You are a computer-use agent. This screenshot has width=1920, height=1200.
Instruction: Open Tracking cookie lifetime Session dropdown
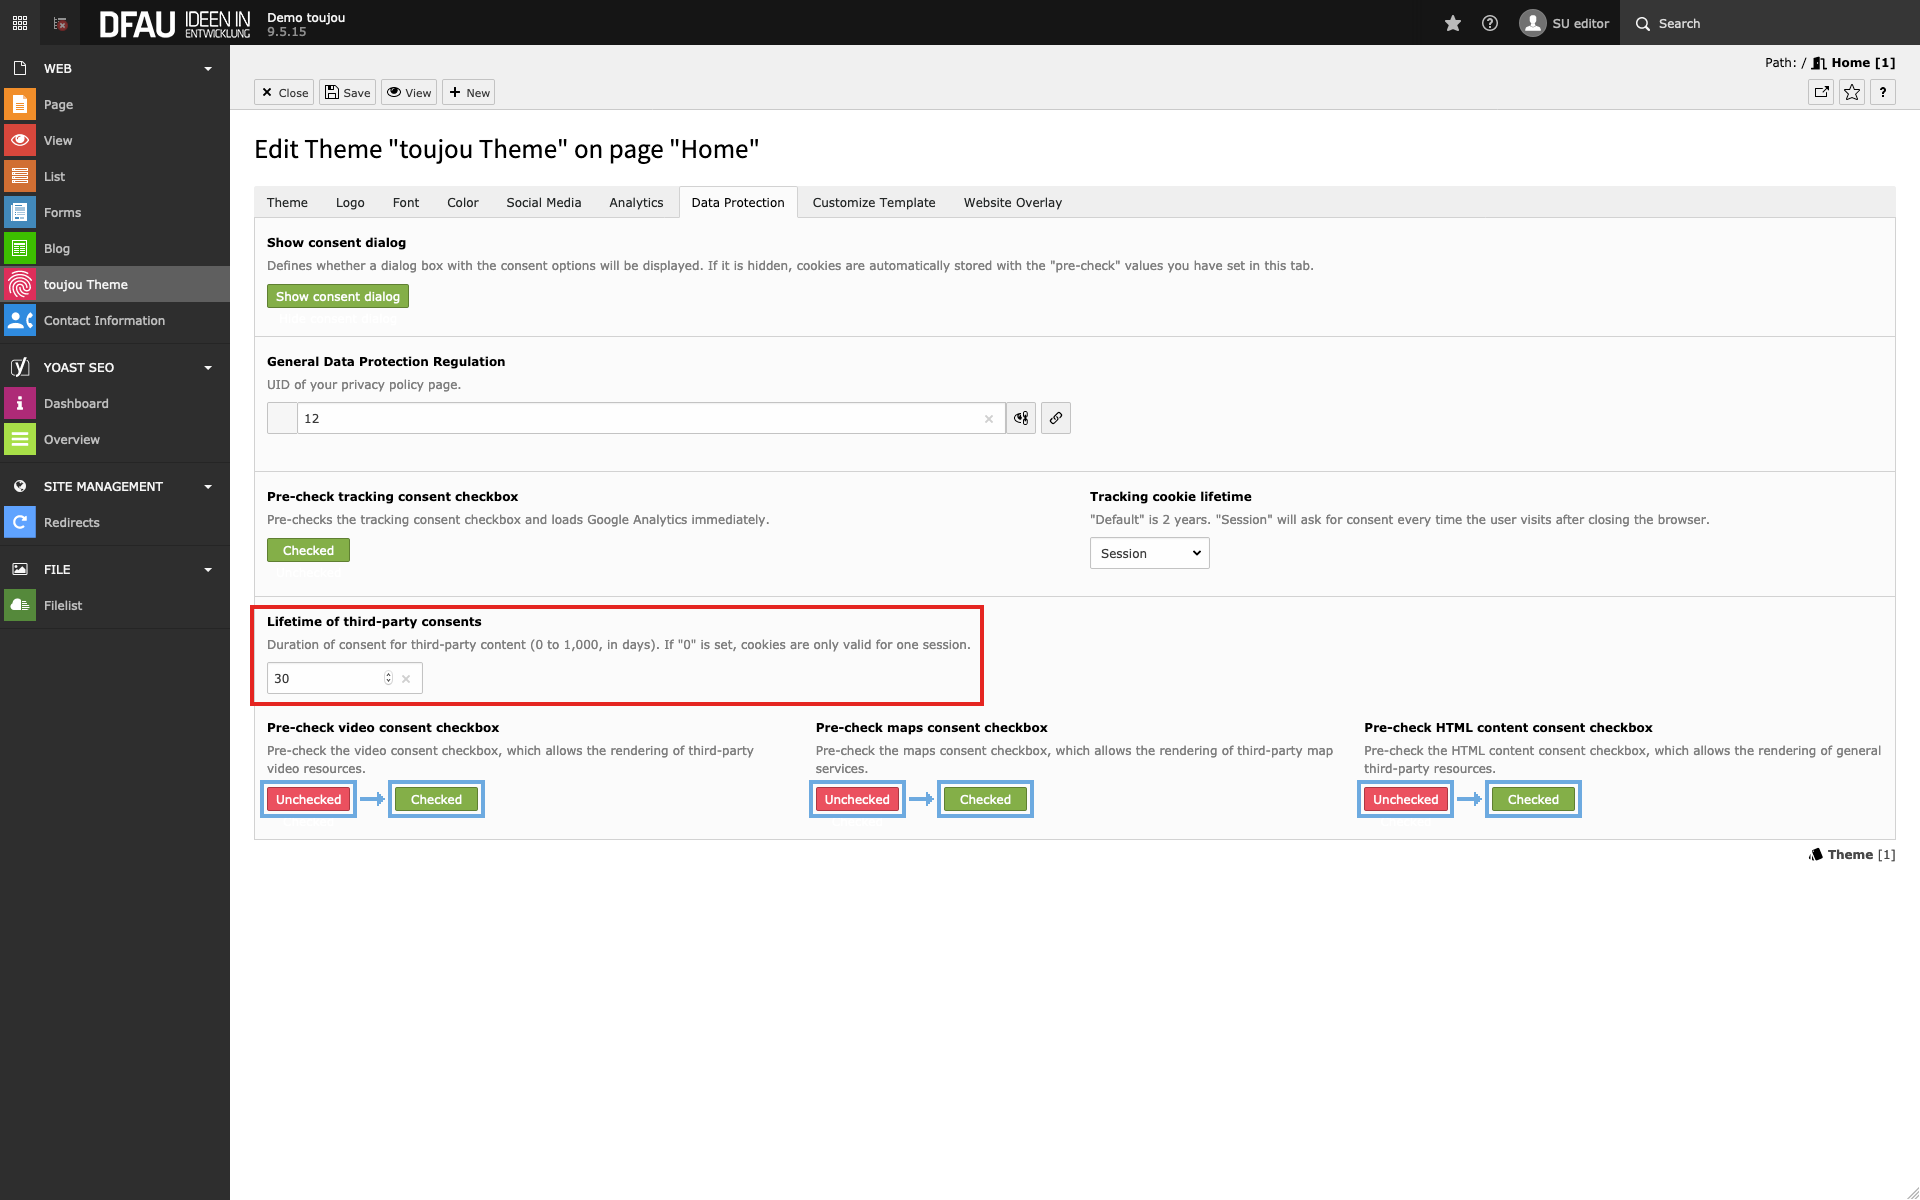click(1149, 553)
